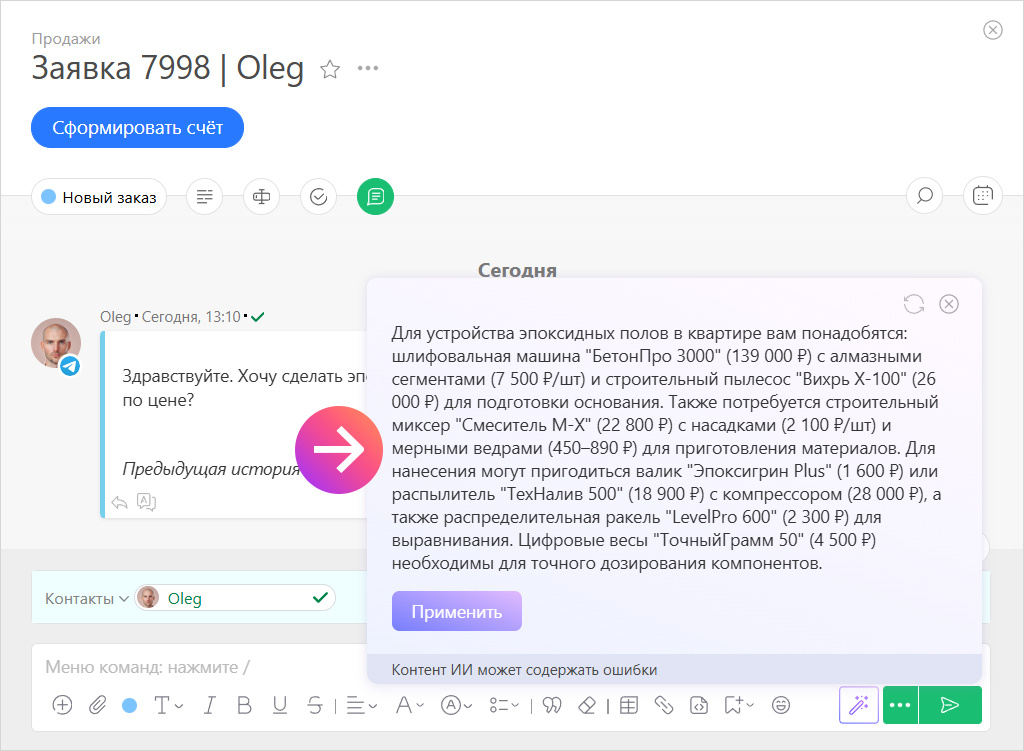Translate Oleg's message
Screen dimensions: 1024x751
click(147, 502)
